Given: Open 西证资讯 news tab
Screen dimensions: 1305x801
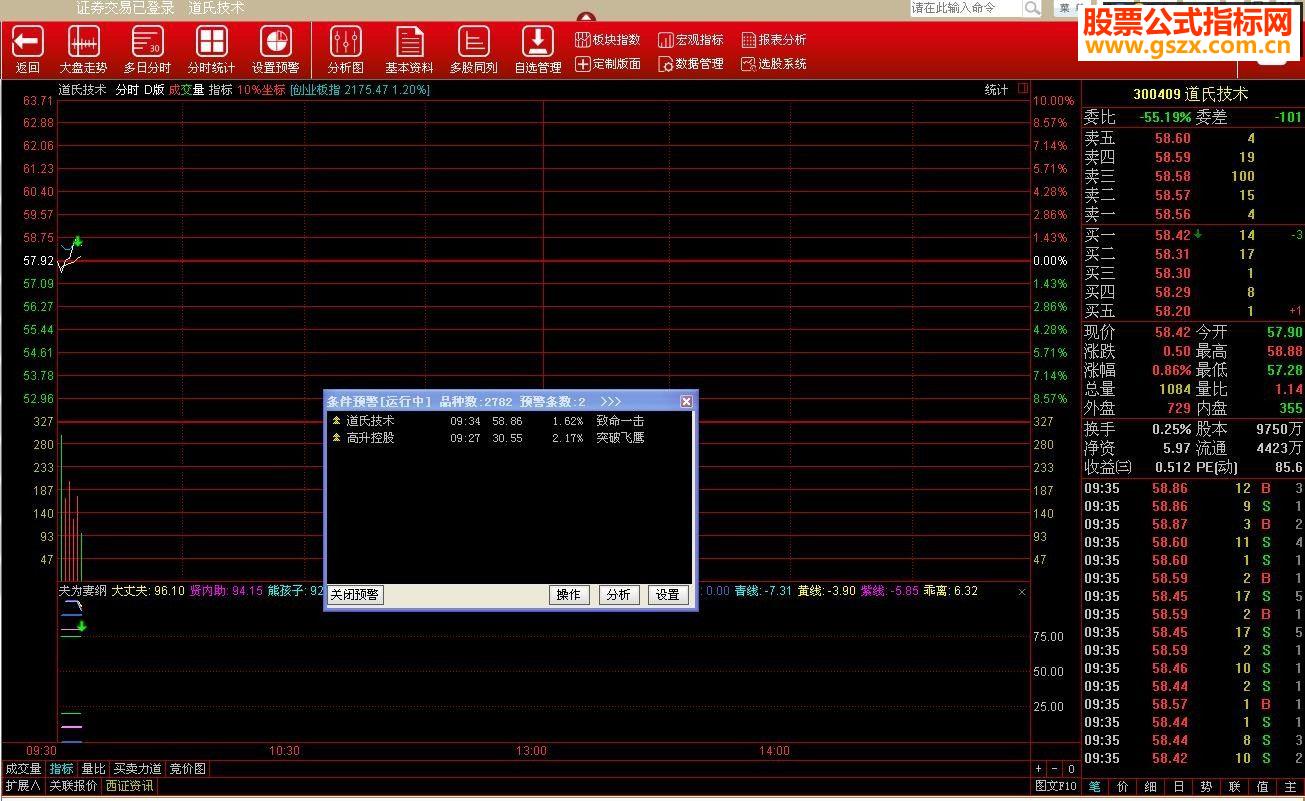Looking at the screenshot, I should coord(130,786).
